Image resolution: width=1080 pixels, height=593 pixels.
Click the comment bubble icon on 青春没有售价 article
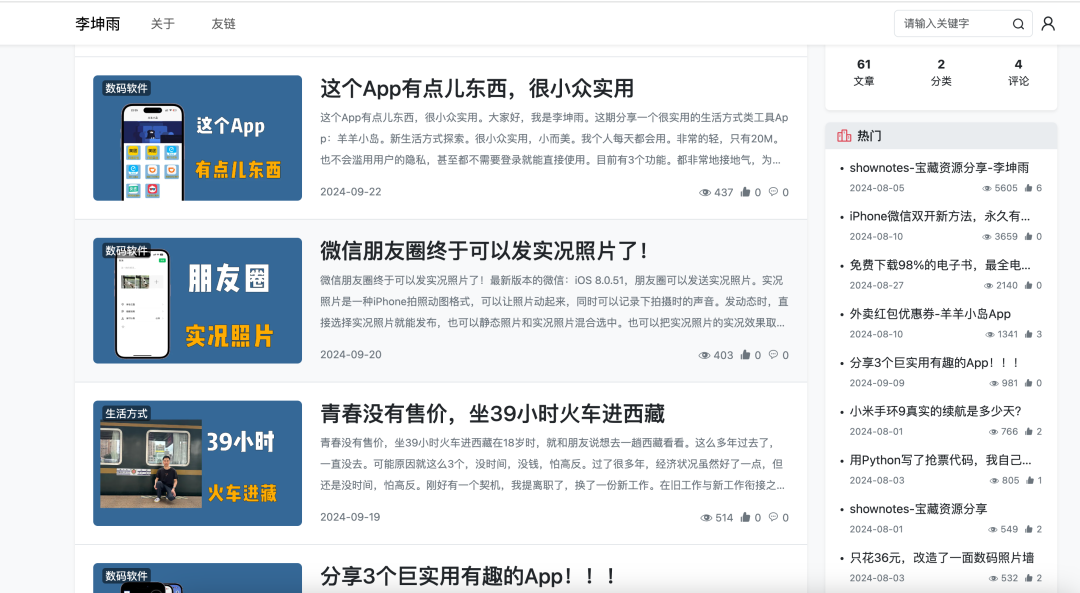coord(775,517)
